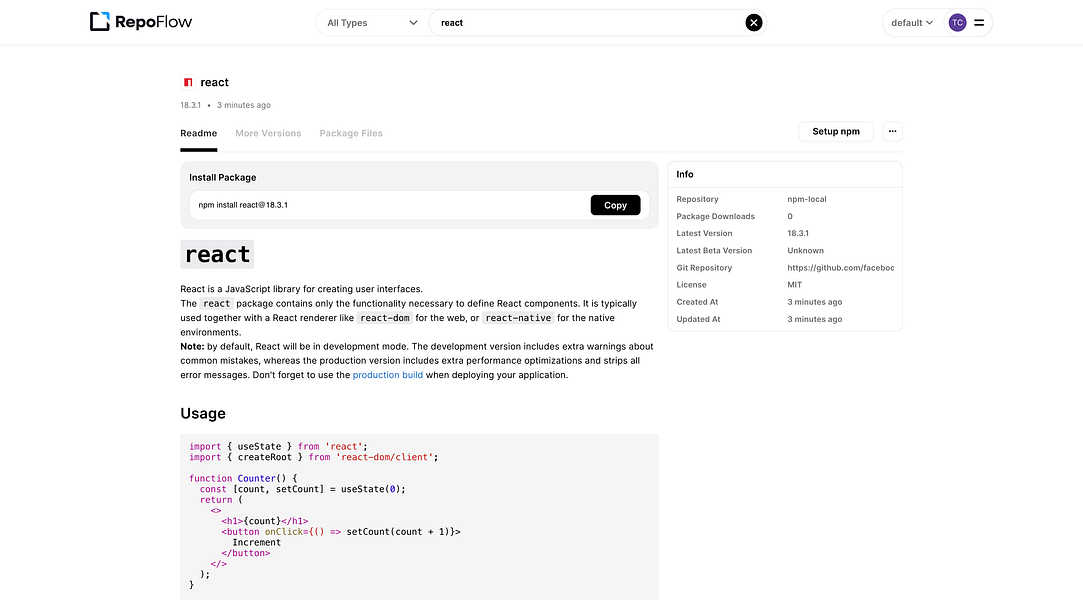Click the Updated At 3 minutes ago value
Viewport: 1083px width, 600px height.
[x=814, y=319]
